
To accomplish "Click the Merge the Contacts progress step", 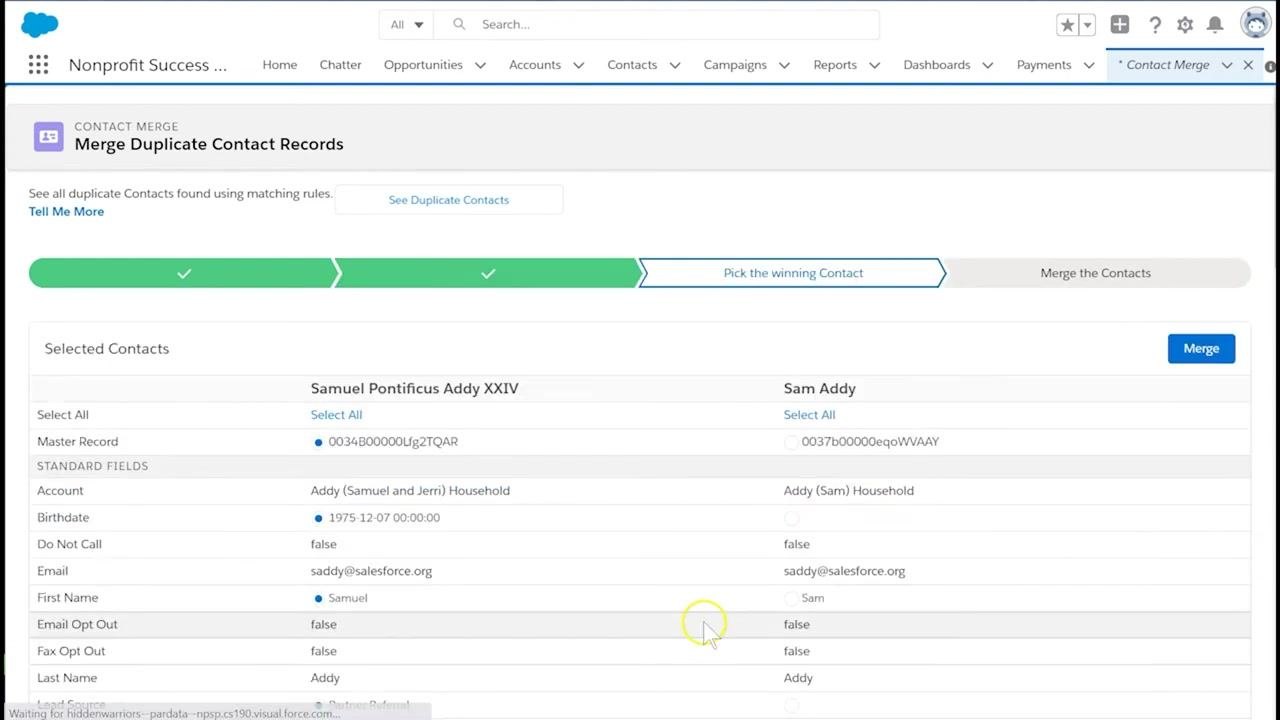I will [1096, 273].
